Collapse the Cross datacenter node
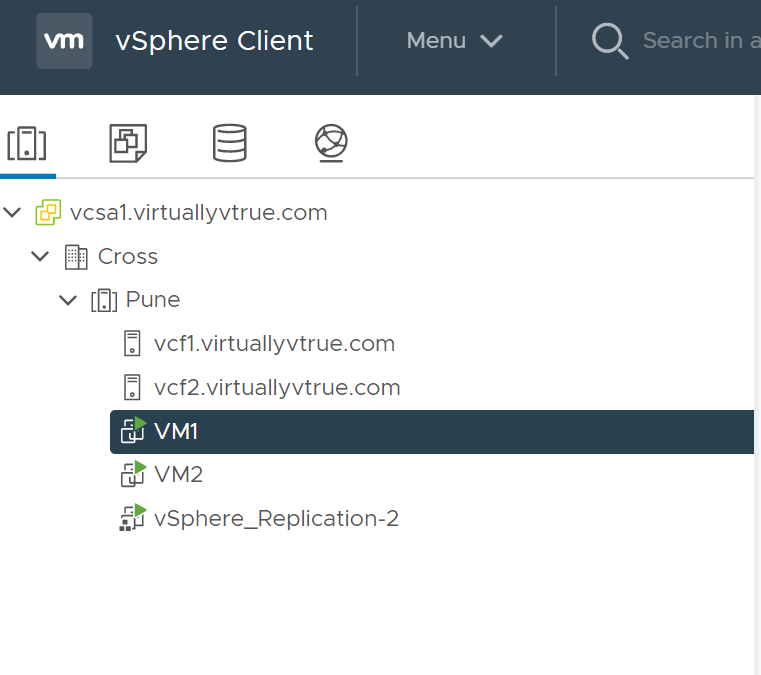The width and height of the screenshot is (761, 675). (40, 257)
